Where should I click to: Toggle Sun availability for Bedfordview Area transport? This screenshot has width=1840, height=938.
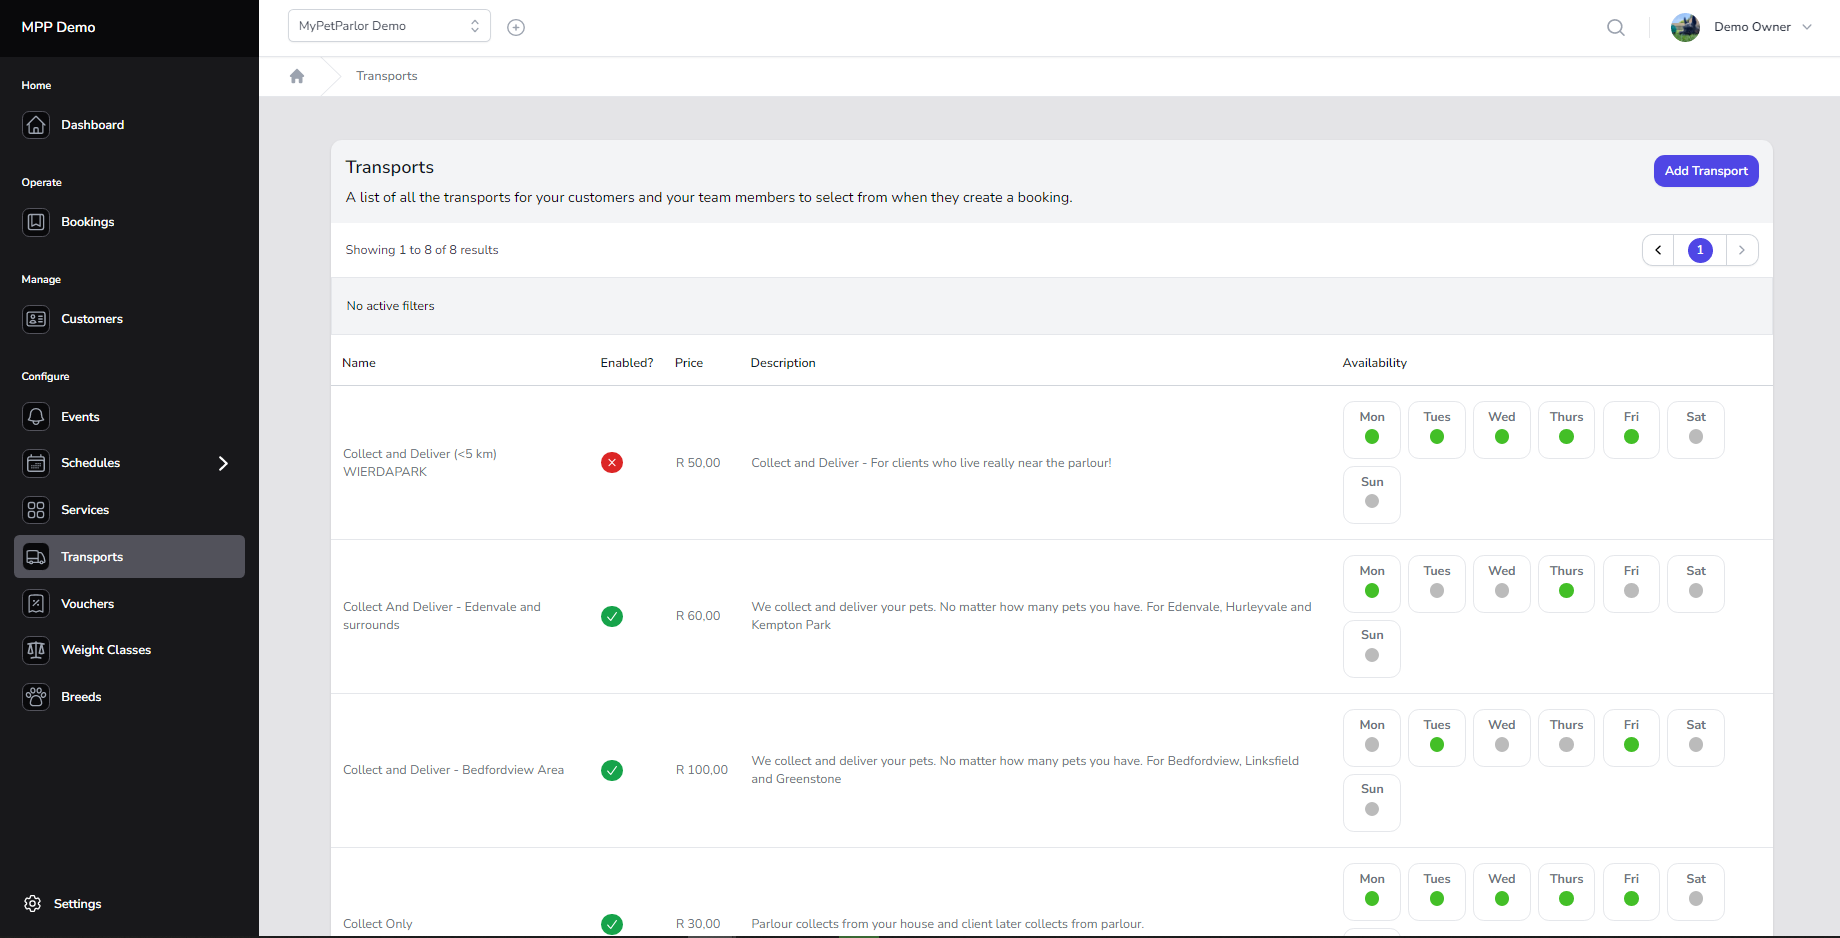(x=1372, y=803)
